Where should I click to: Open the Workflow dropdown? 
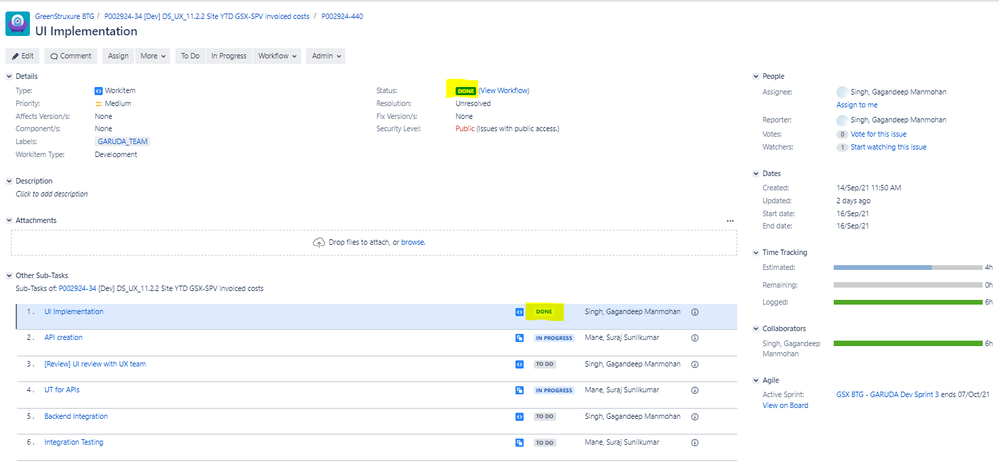pos(277,56)
